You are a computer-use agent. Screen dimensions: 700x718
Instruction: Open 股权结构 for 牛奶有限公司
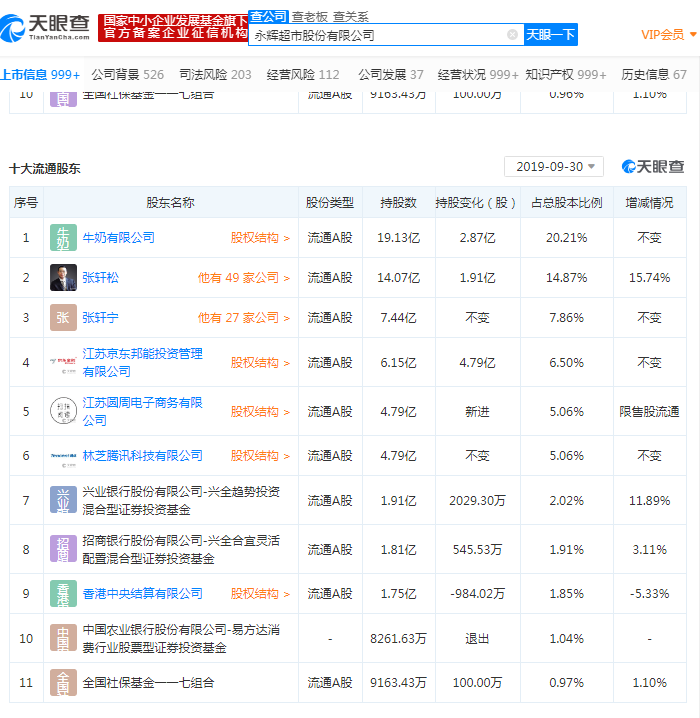coord(260,238)
